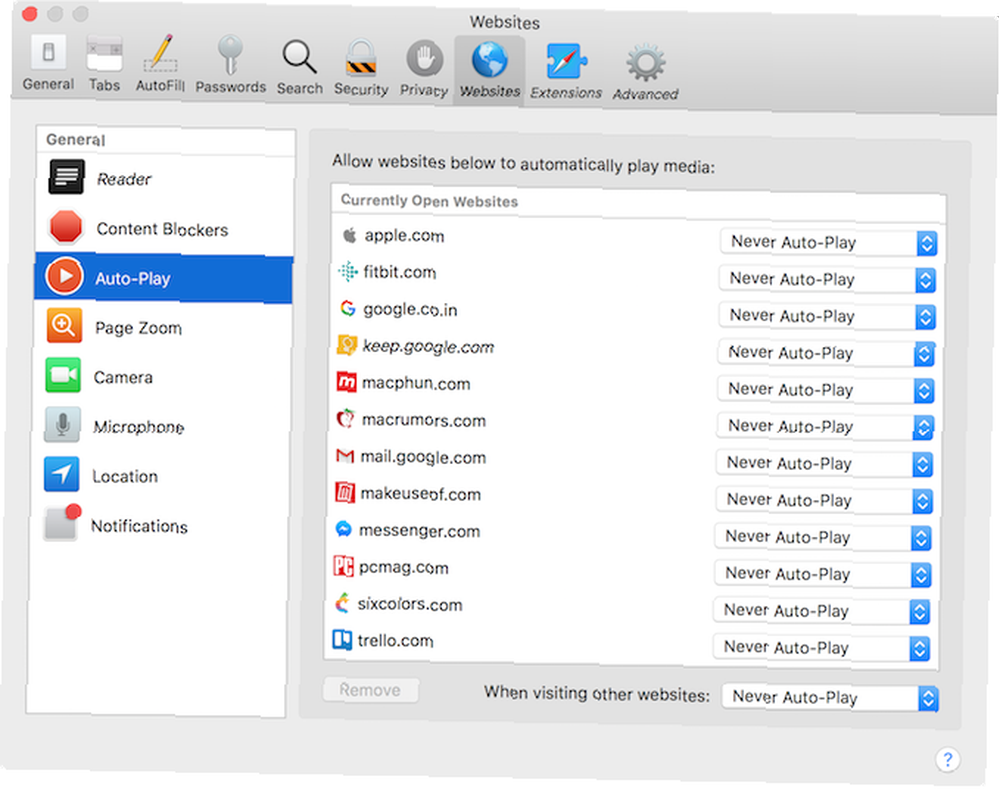1000x789 pixels.
Task: Open the Advanced gear icon
Action: coord(645,63)
